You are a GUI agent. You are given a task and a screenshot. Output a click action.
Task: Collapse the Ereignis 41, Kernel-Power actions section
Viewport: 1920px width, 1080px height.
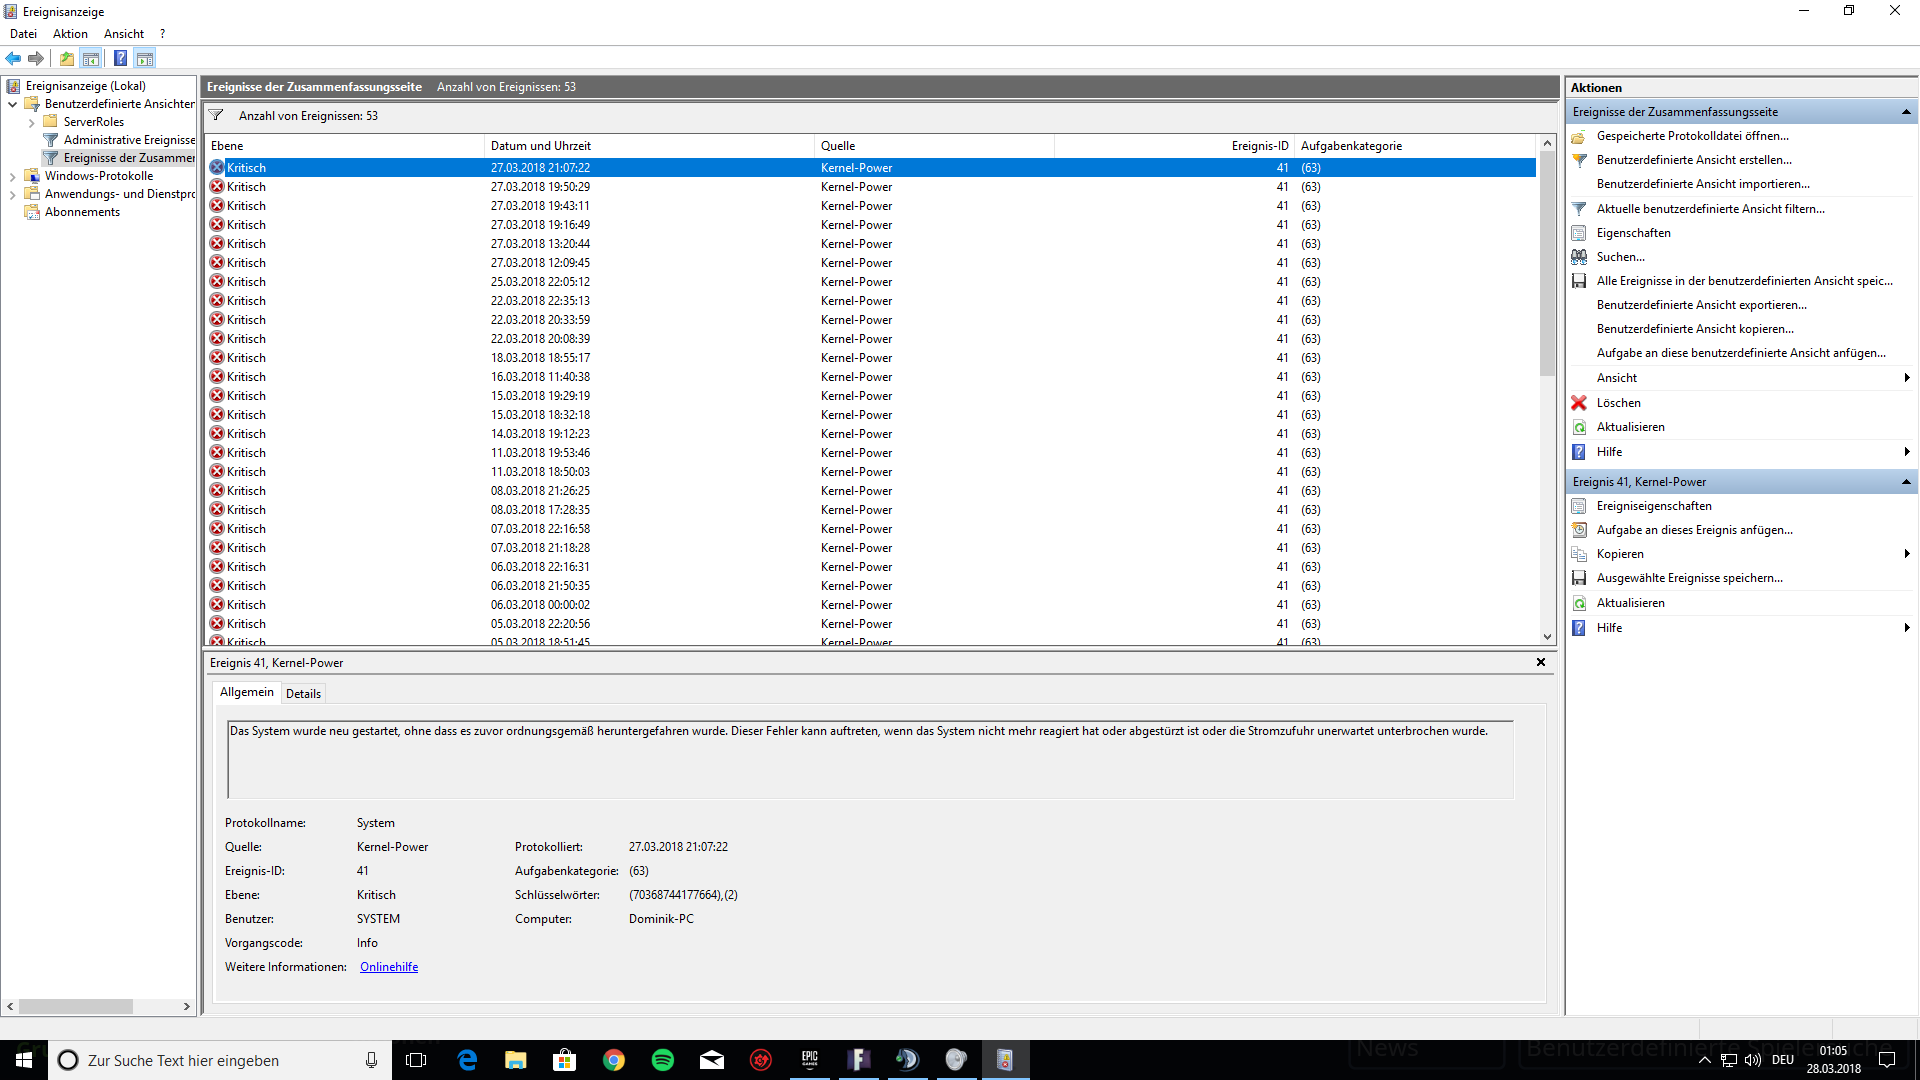point(1906,482)
